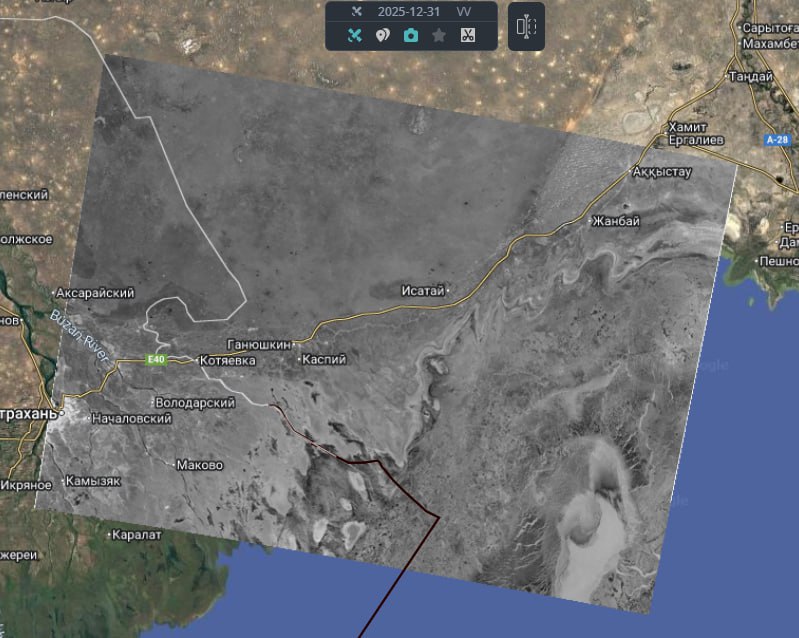Viewport: 799px width, 638px height.
Task: Select the scissors clip tool
Action: [x=467, y=35]
